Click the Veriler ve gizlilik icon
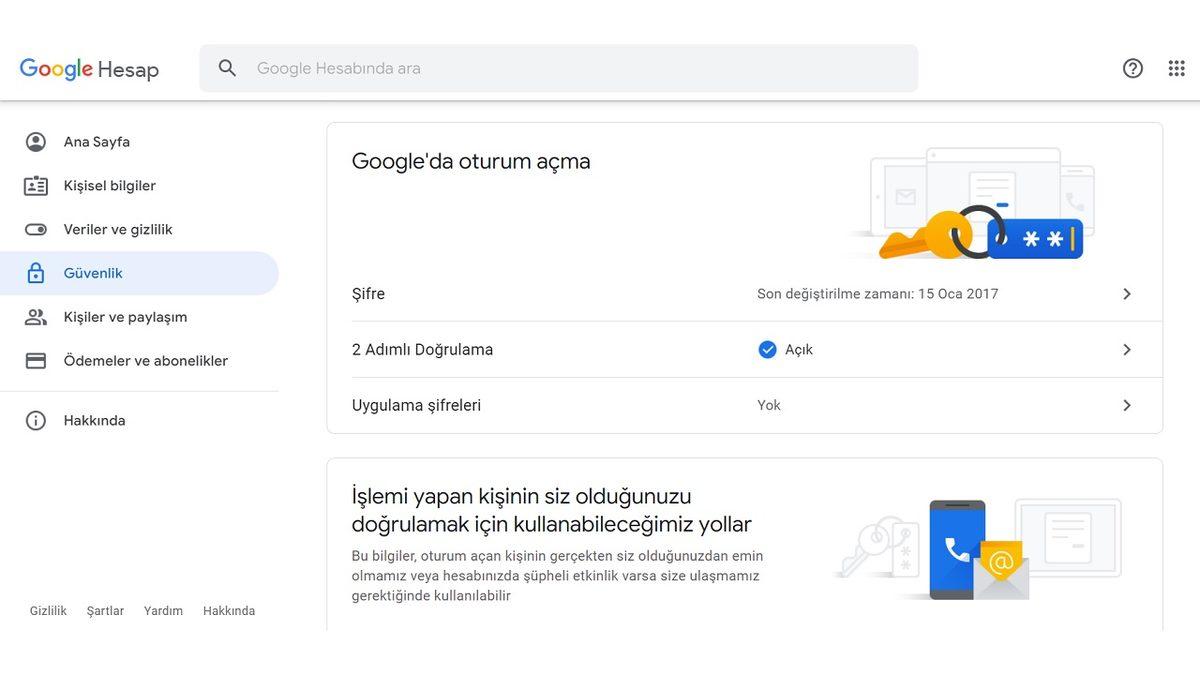The width and height of the screenshot is (1200, 675). point(36,228)
